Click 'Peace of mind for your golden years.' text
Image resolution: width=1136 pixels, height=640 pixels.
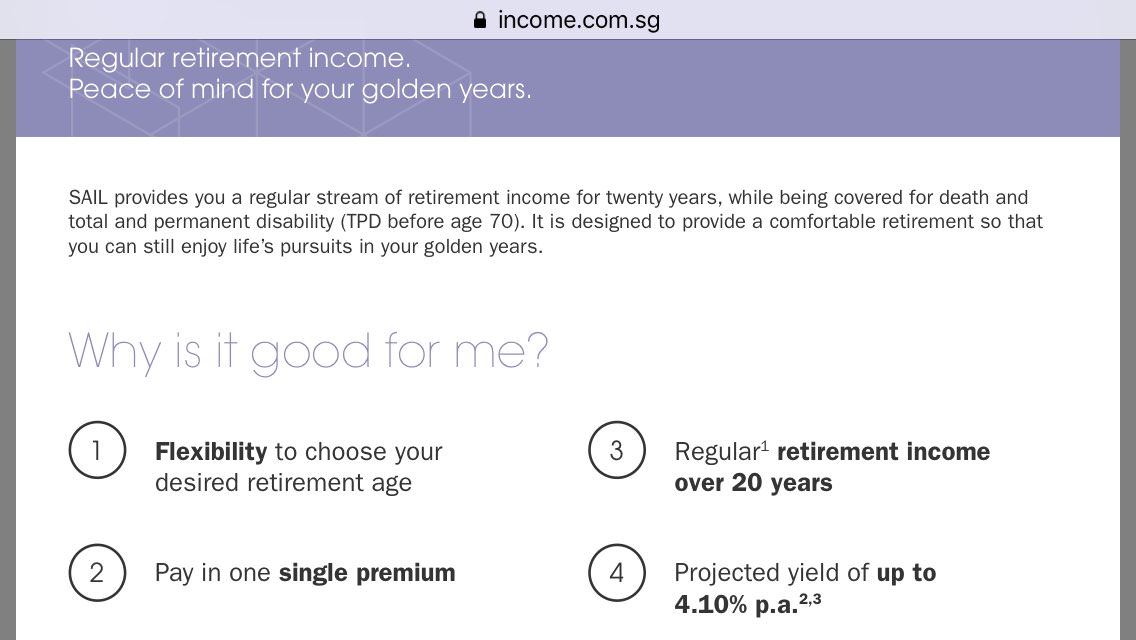coord(299,89)
